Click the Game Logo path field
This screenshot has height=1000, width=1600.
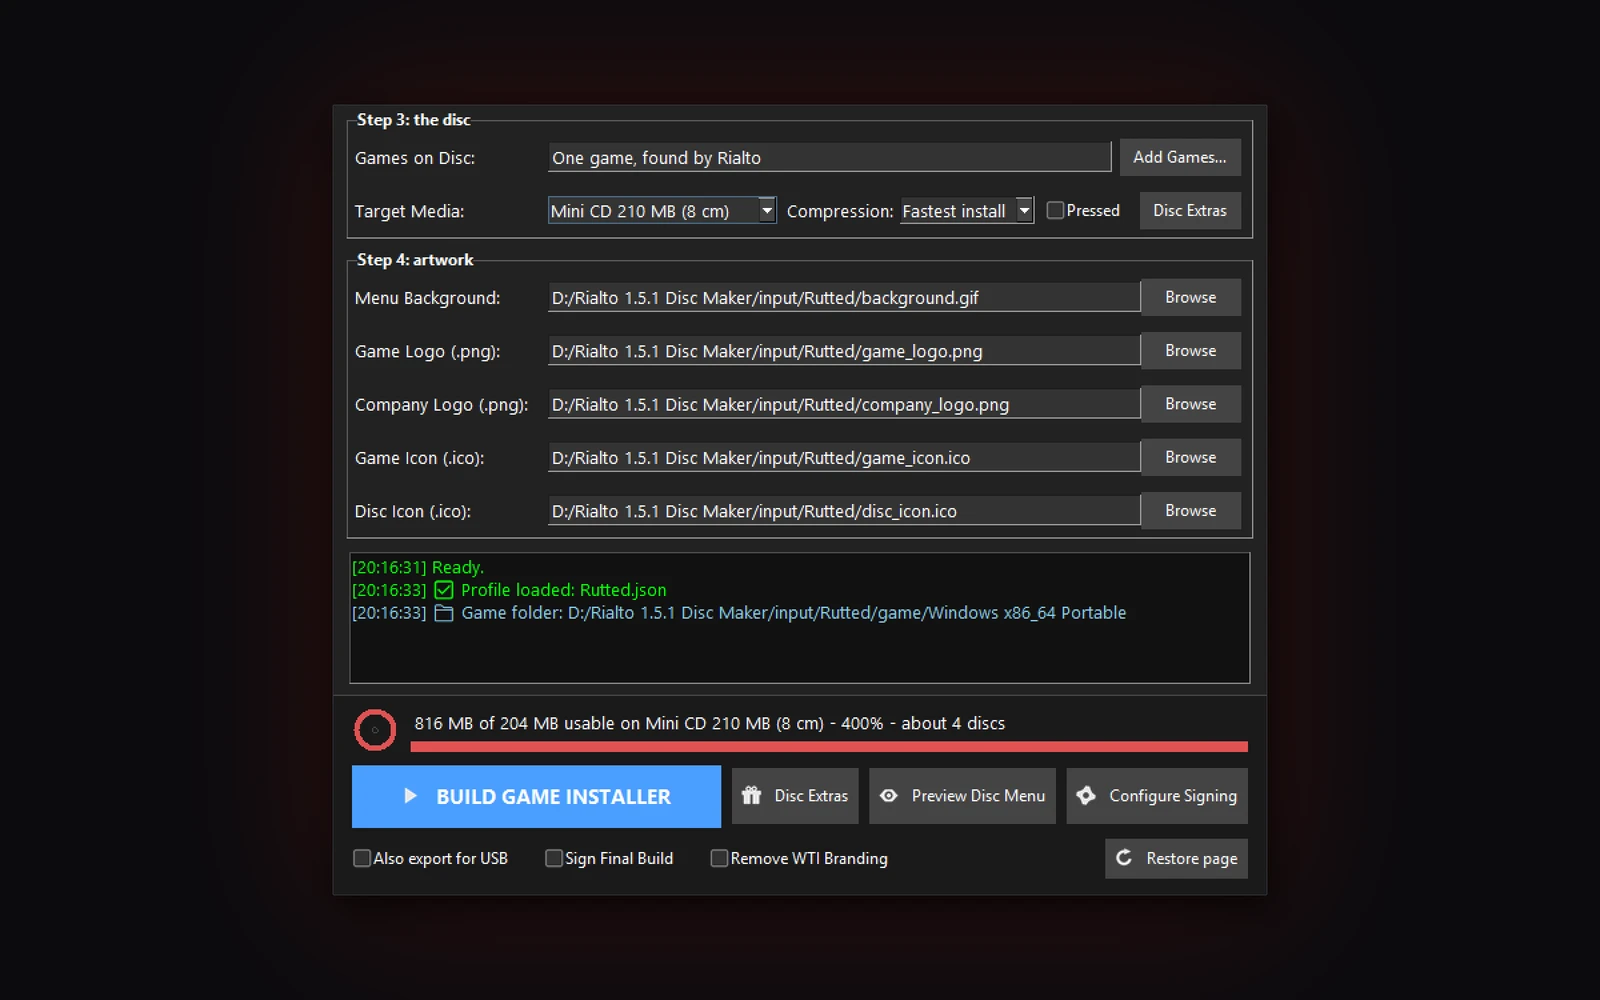tap(844, 351)
